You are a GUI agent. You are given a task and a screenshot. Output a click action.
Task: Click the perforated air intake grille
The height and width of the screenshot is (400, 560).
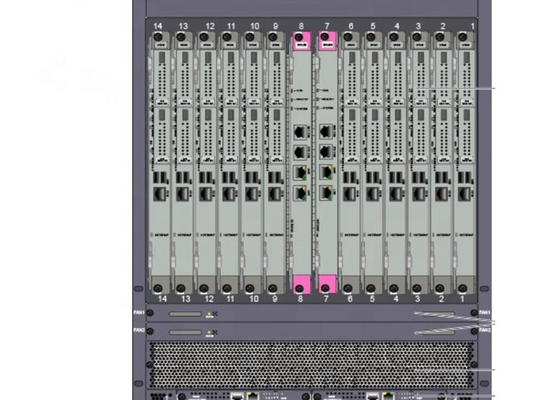point(312,365)
